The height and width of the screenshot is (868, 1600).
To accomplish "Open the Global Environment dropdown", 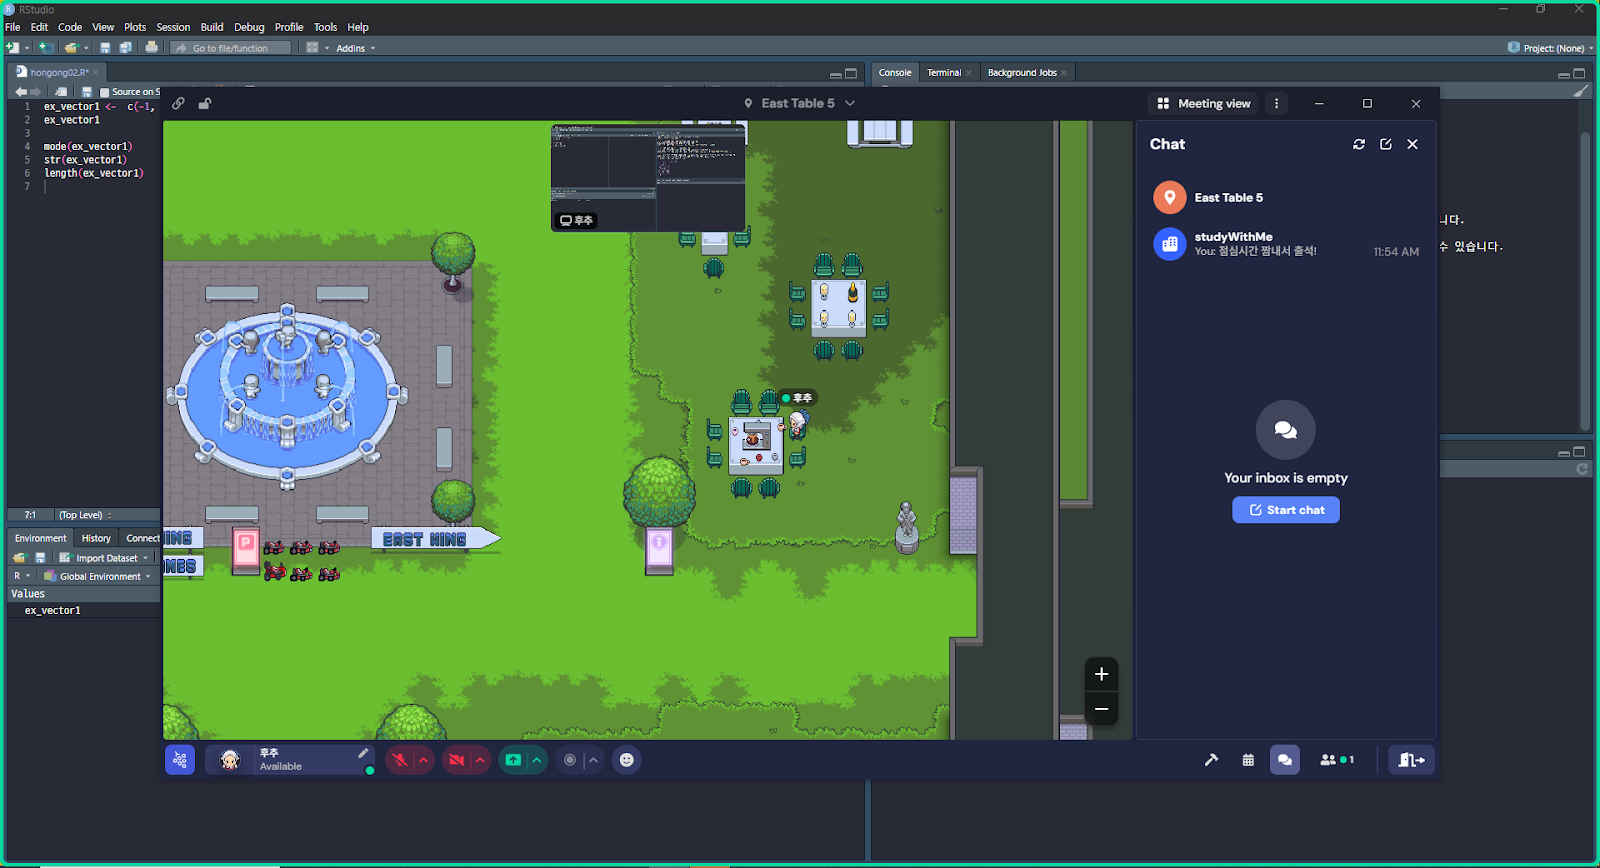I will (98, 576).
